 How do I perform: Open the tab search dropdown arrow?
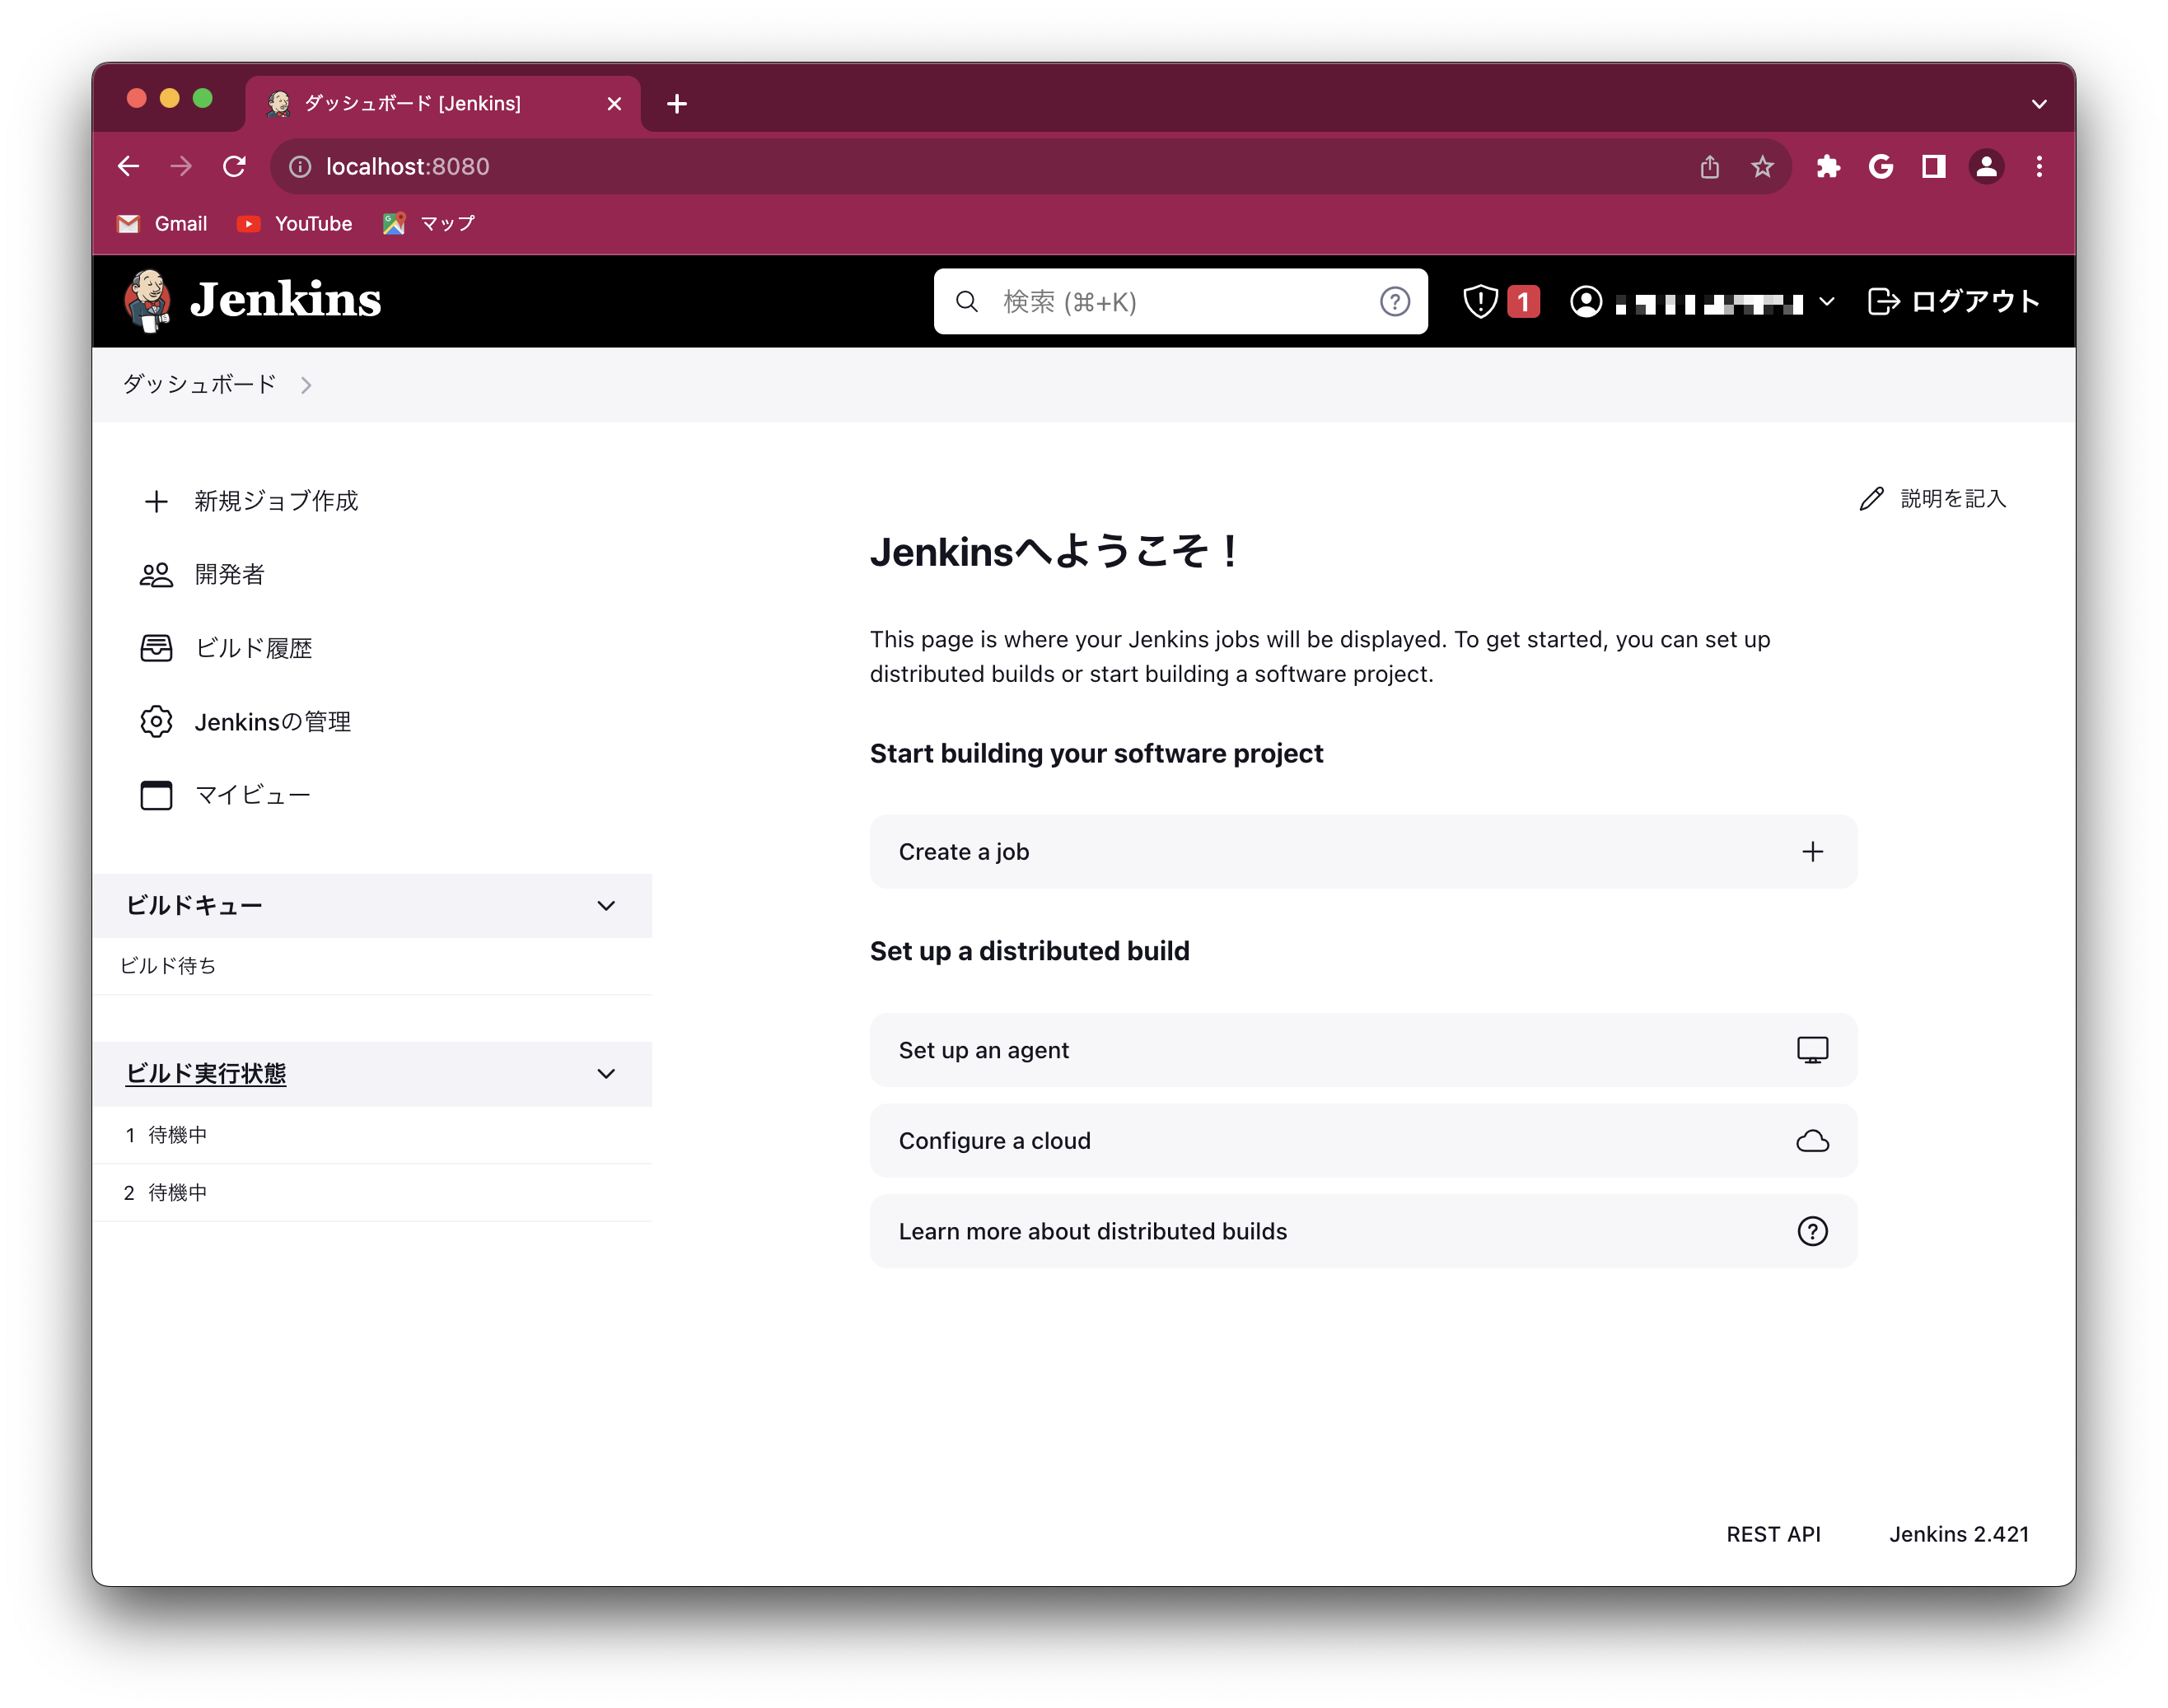point(2039,104)
